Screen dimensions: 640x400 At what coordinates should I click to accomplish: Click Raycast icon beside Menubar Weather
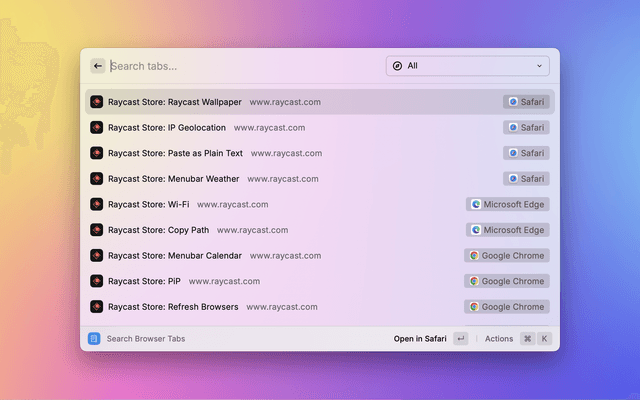[97, 179]
